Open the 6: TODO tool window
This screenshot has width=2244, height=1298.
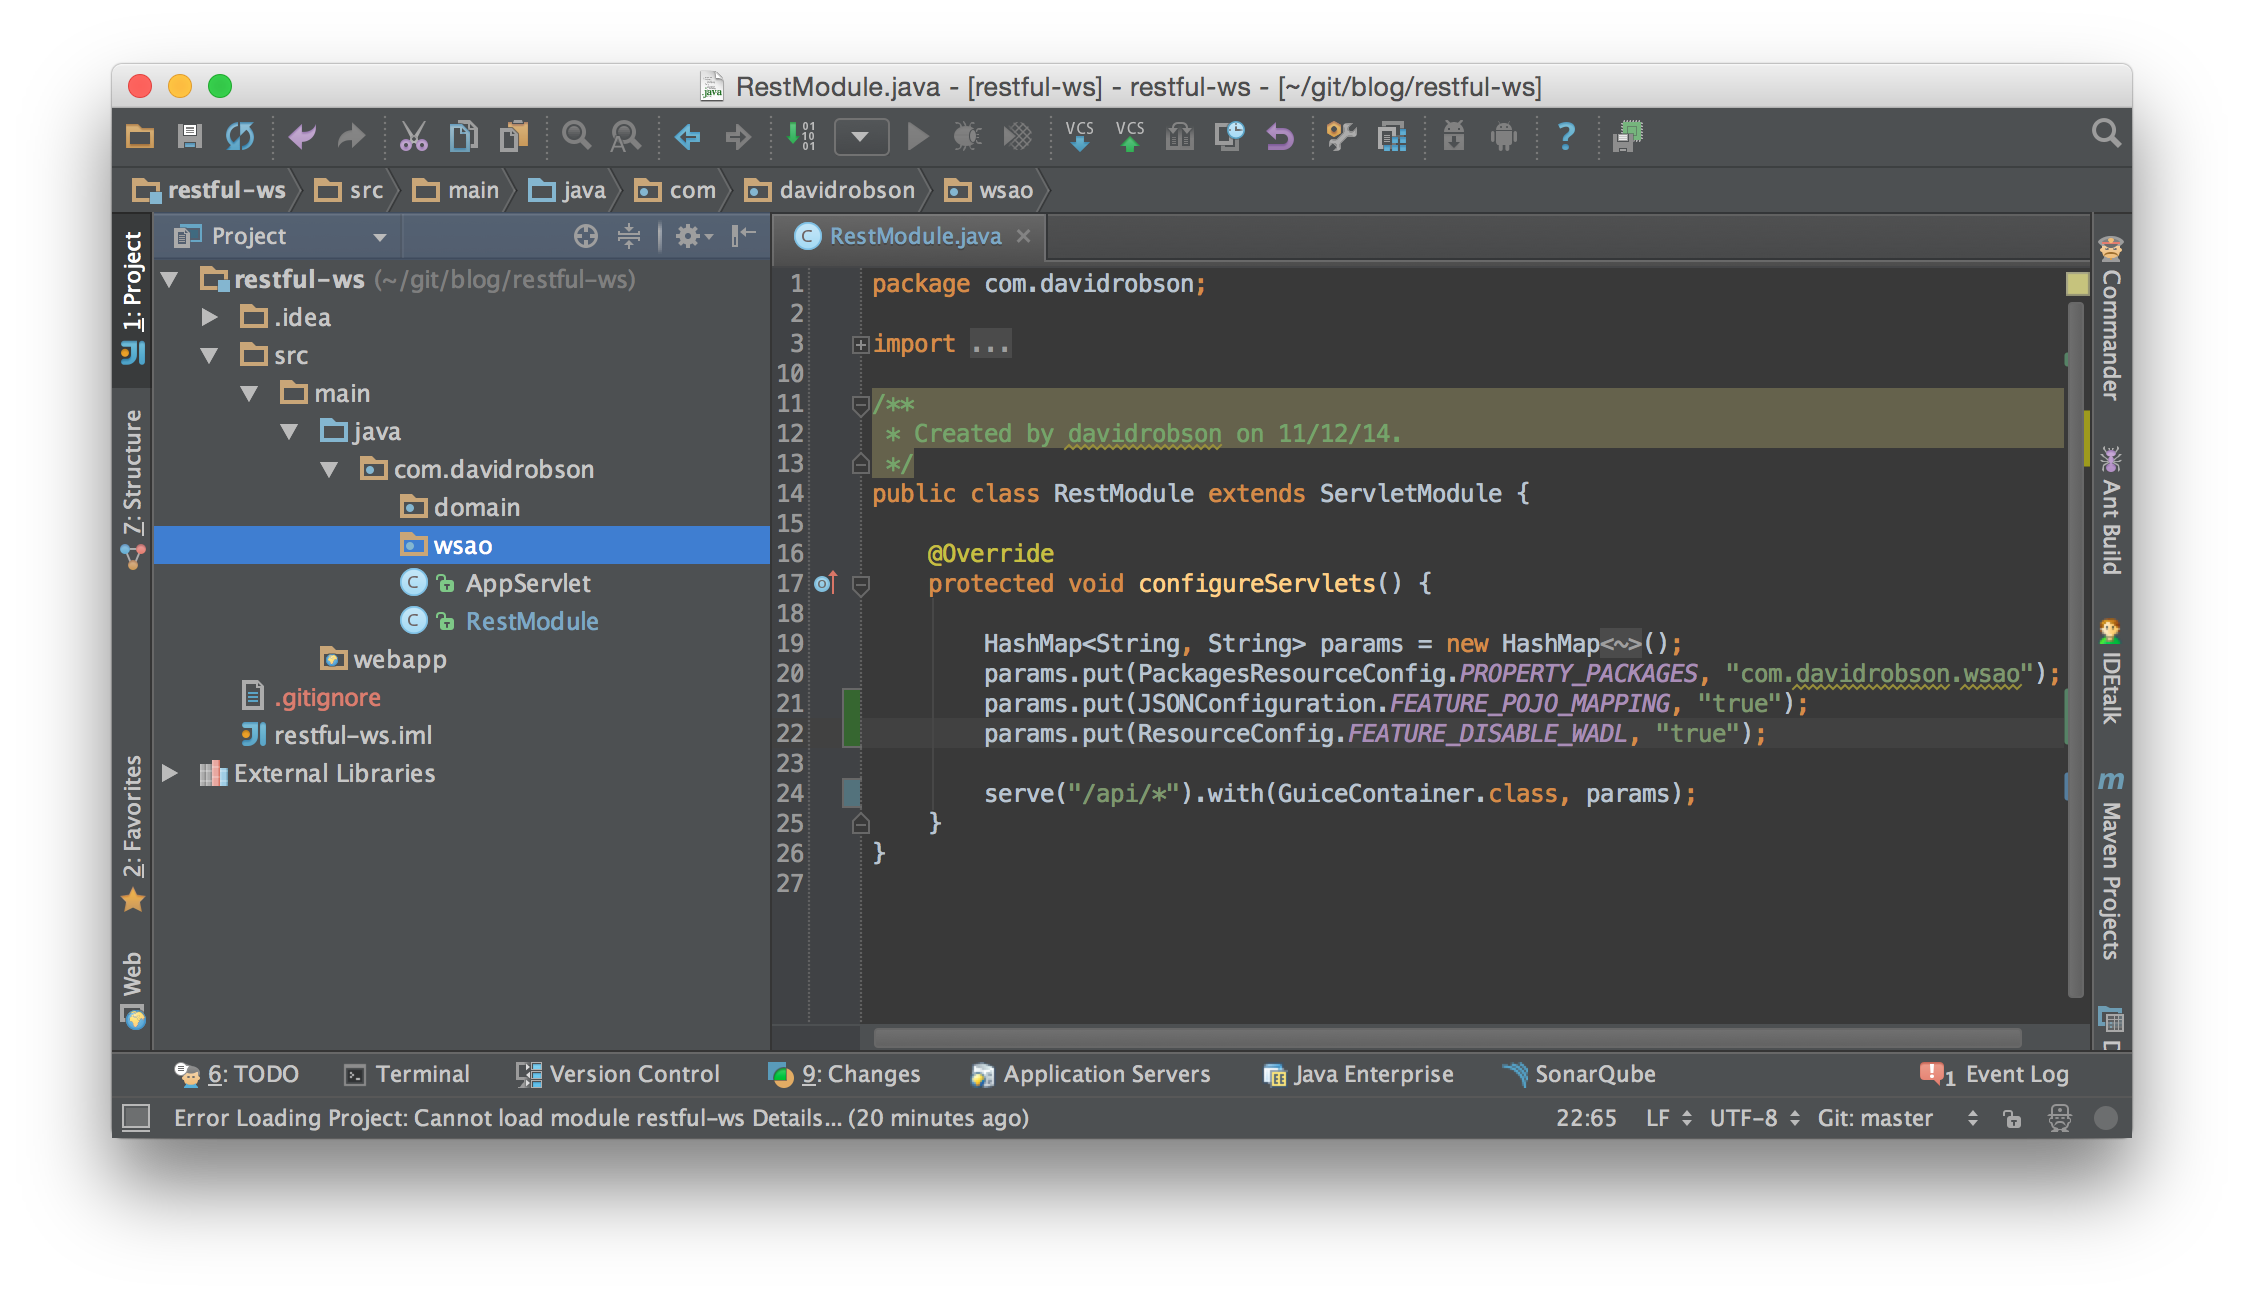tap(237, 1074)
